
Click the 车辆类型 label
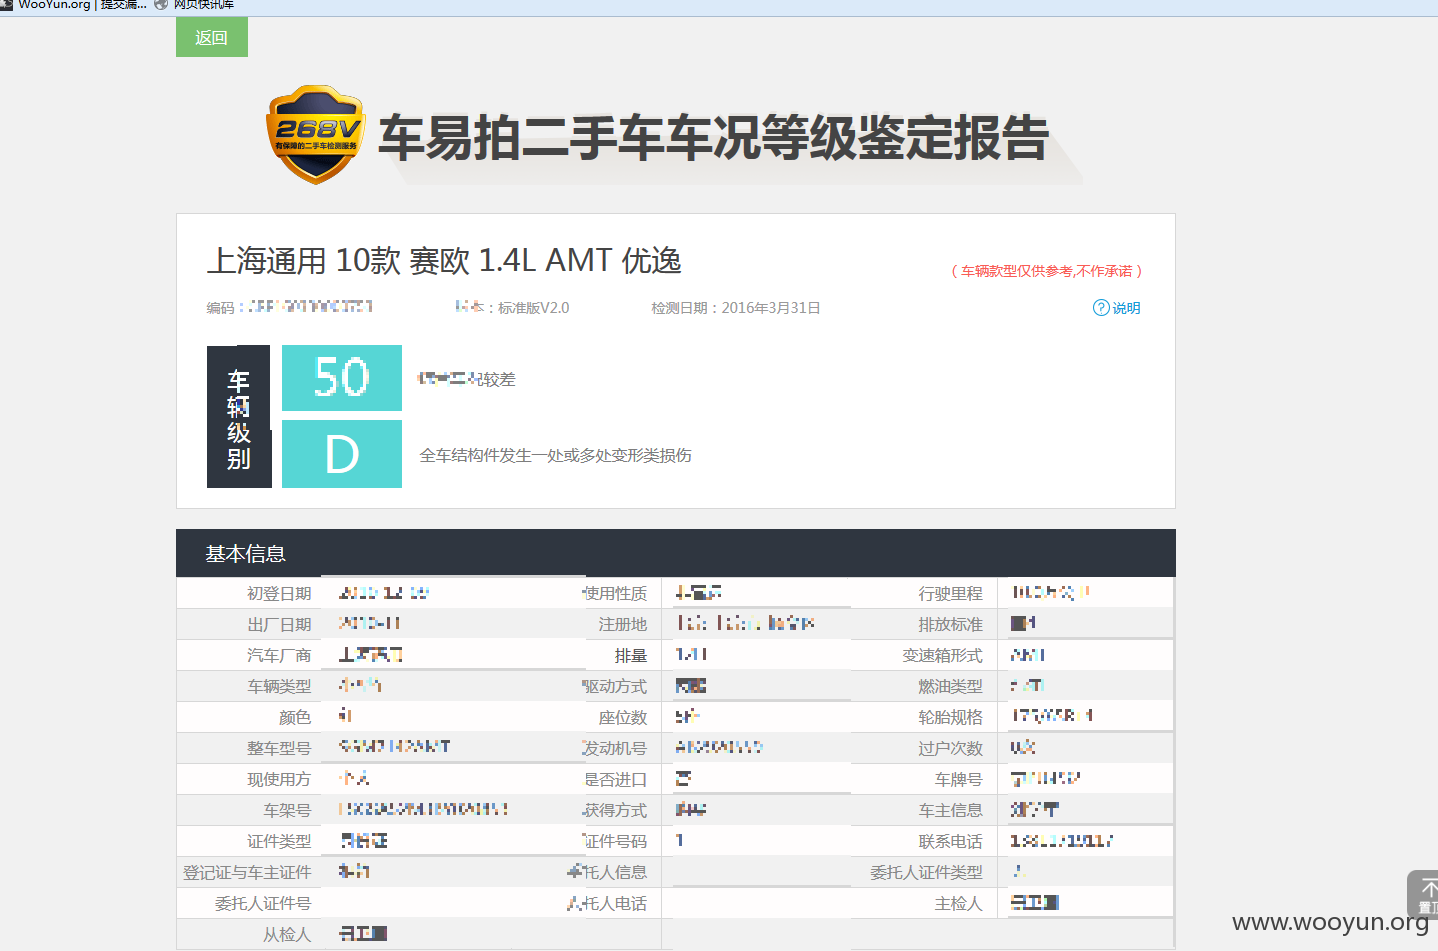280,687
